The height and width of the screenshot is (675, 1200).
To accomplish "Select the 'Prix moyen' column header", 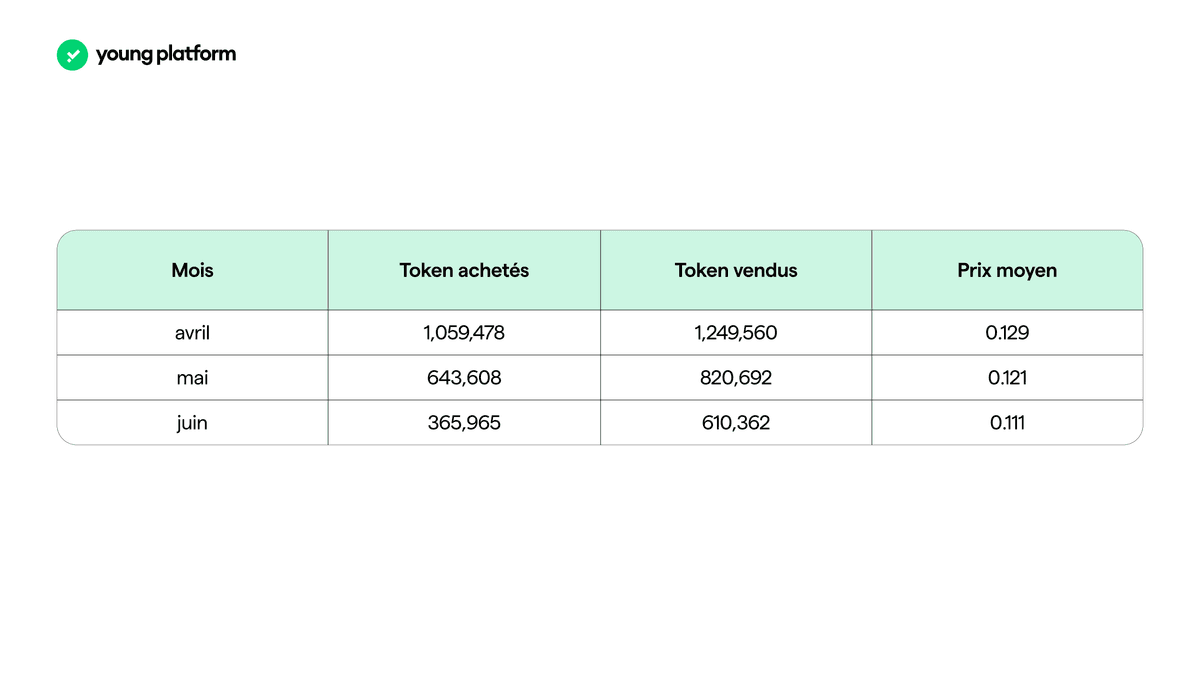I will (1007, 270).
